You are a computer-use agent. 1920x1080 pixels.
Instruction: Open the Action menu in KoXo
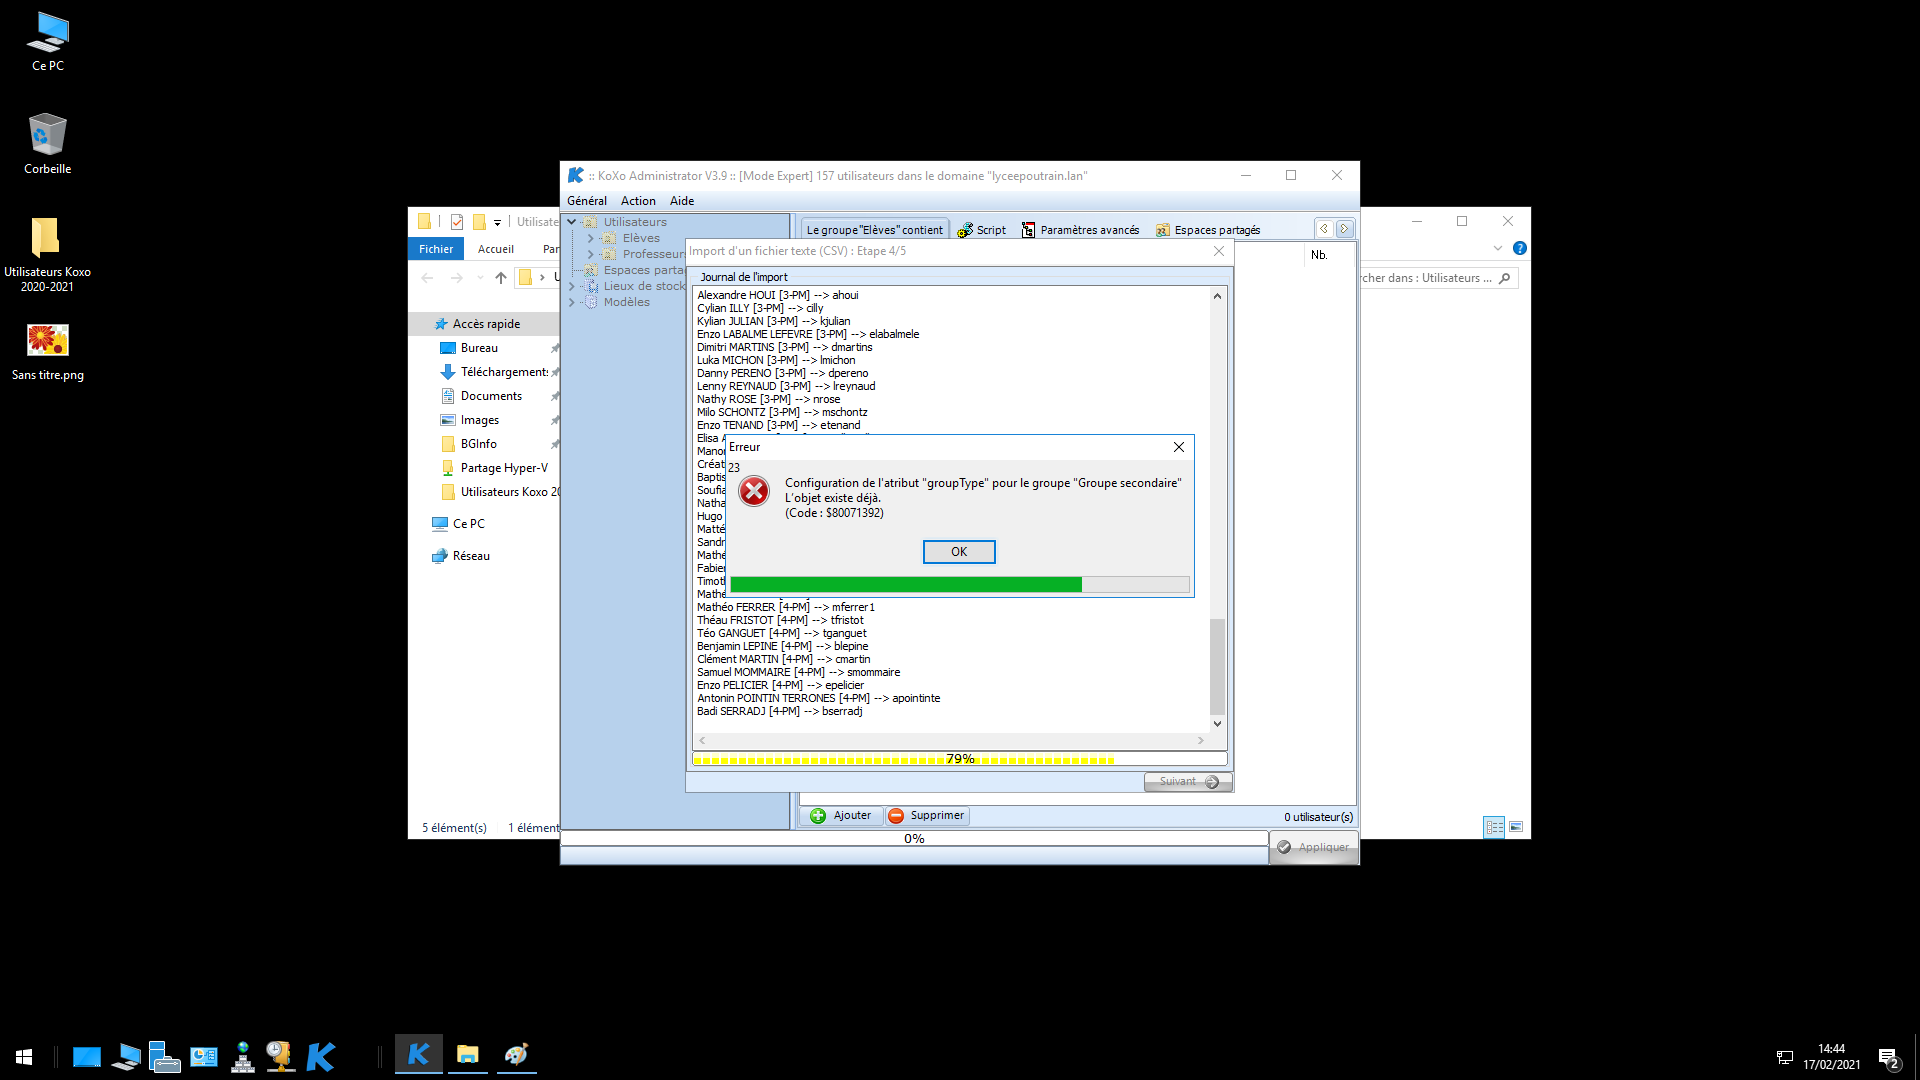(x=638, y=201)
